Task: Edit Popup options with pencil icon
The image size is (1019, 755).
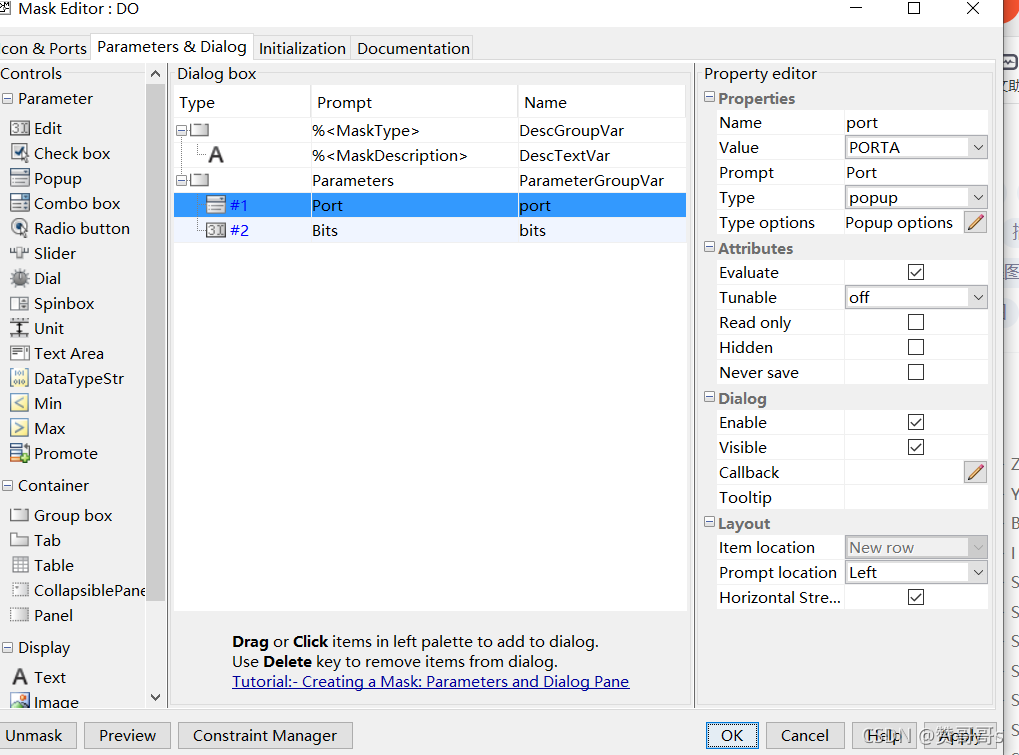Action: tap(975, 223)
